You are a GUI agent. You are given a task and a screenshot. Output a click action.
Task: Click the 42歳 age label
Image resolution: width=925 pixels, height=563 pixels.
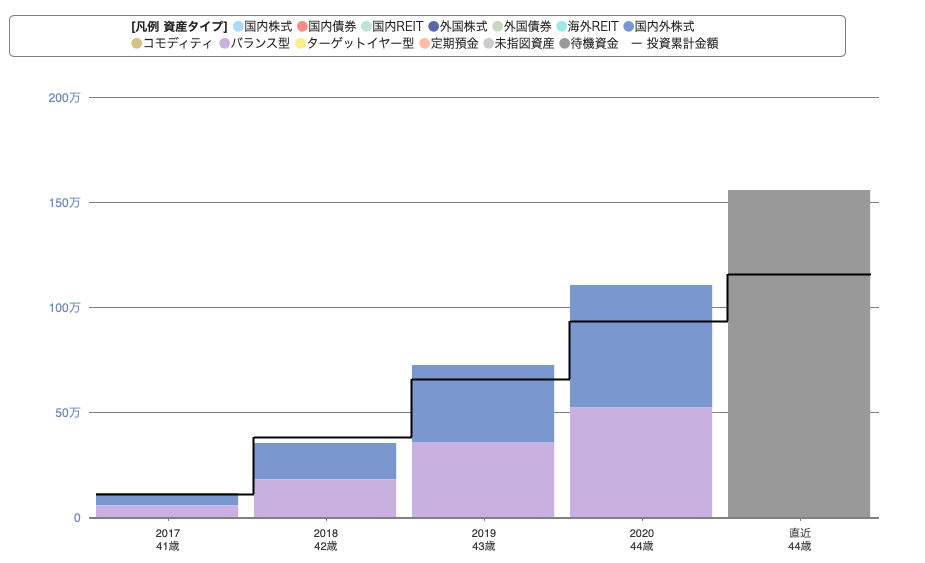(326, 546)
